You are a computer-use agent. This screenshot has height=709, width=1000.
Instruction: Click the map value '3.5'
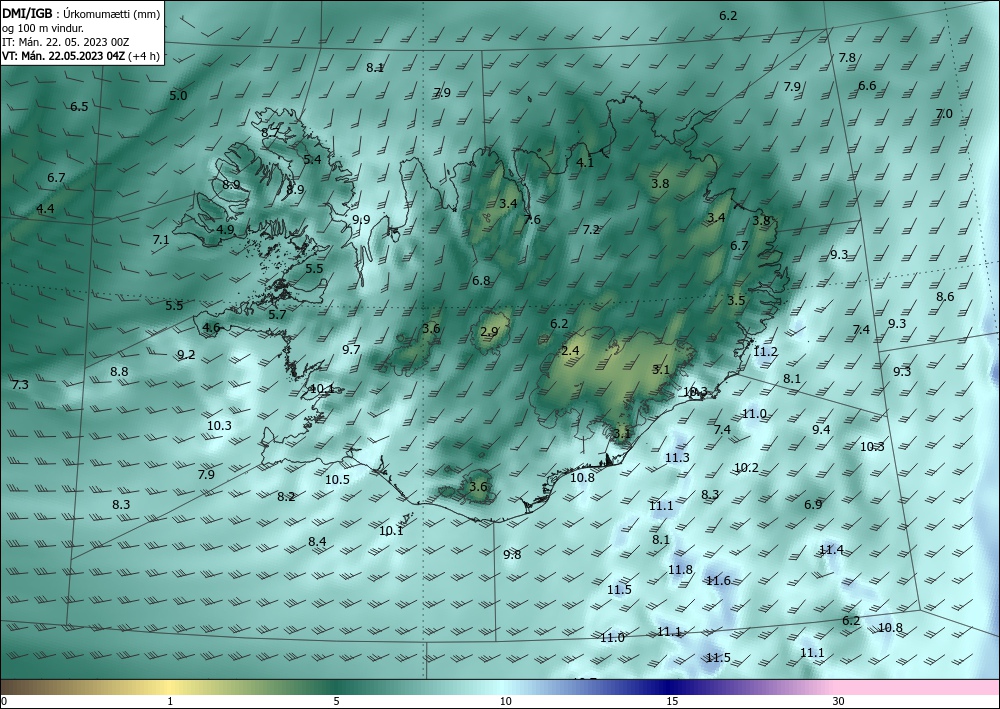coord(736,300)
